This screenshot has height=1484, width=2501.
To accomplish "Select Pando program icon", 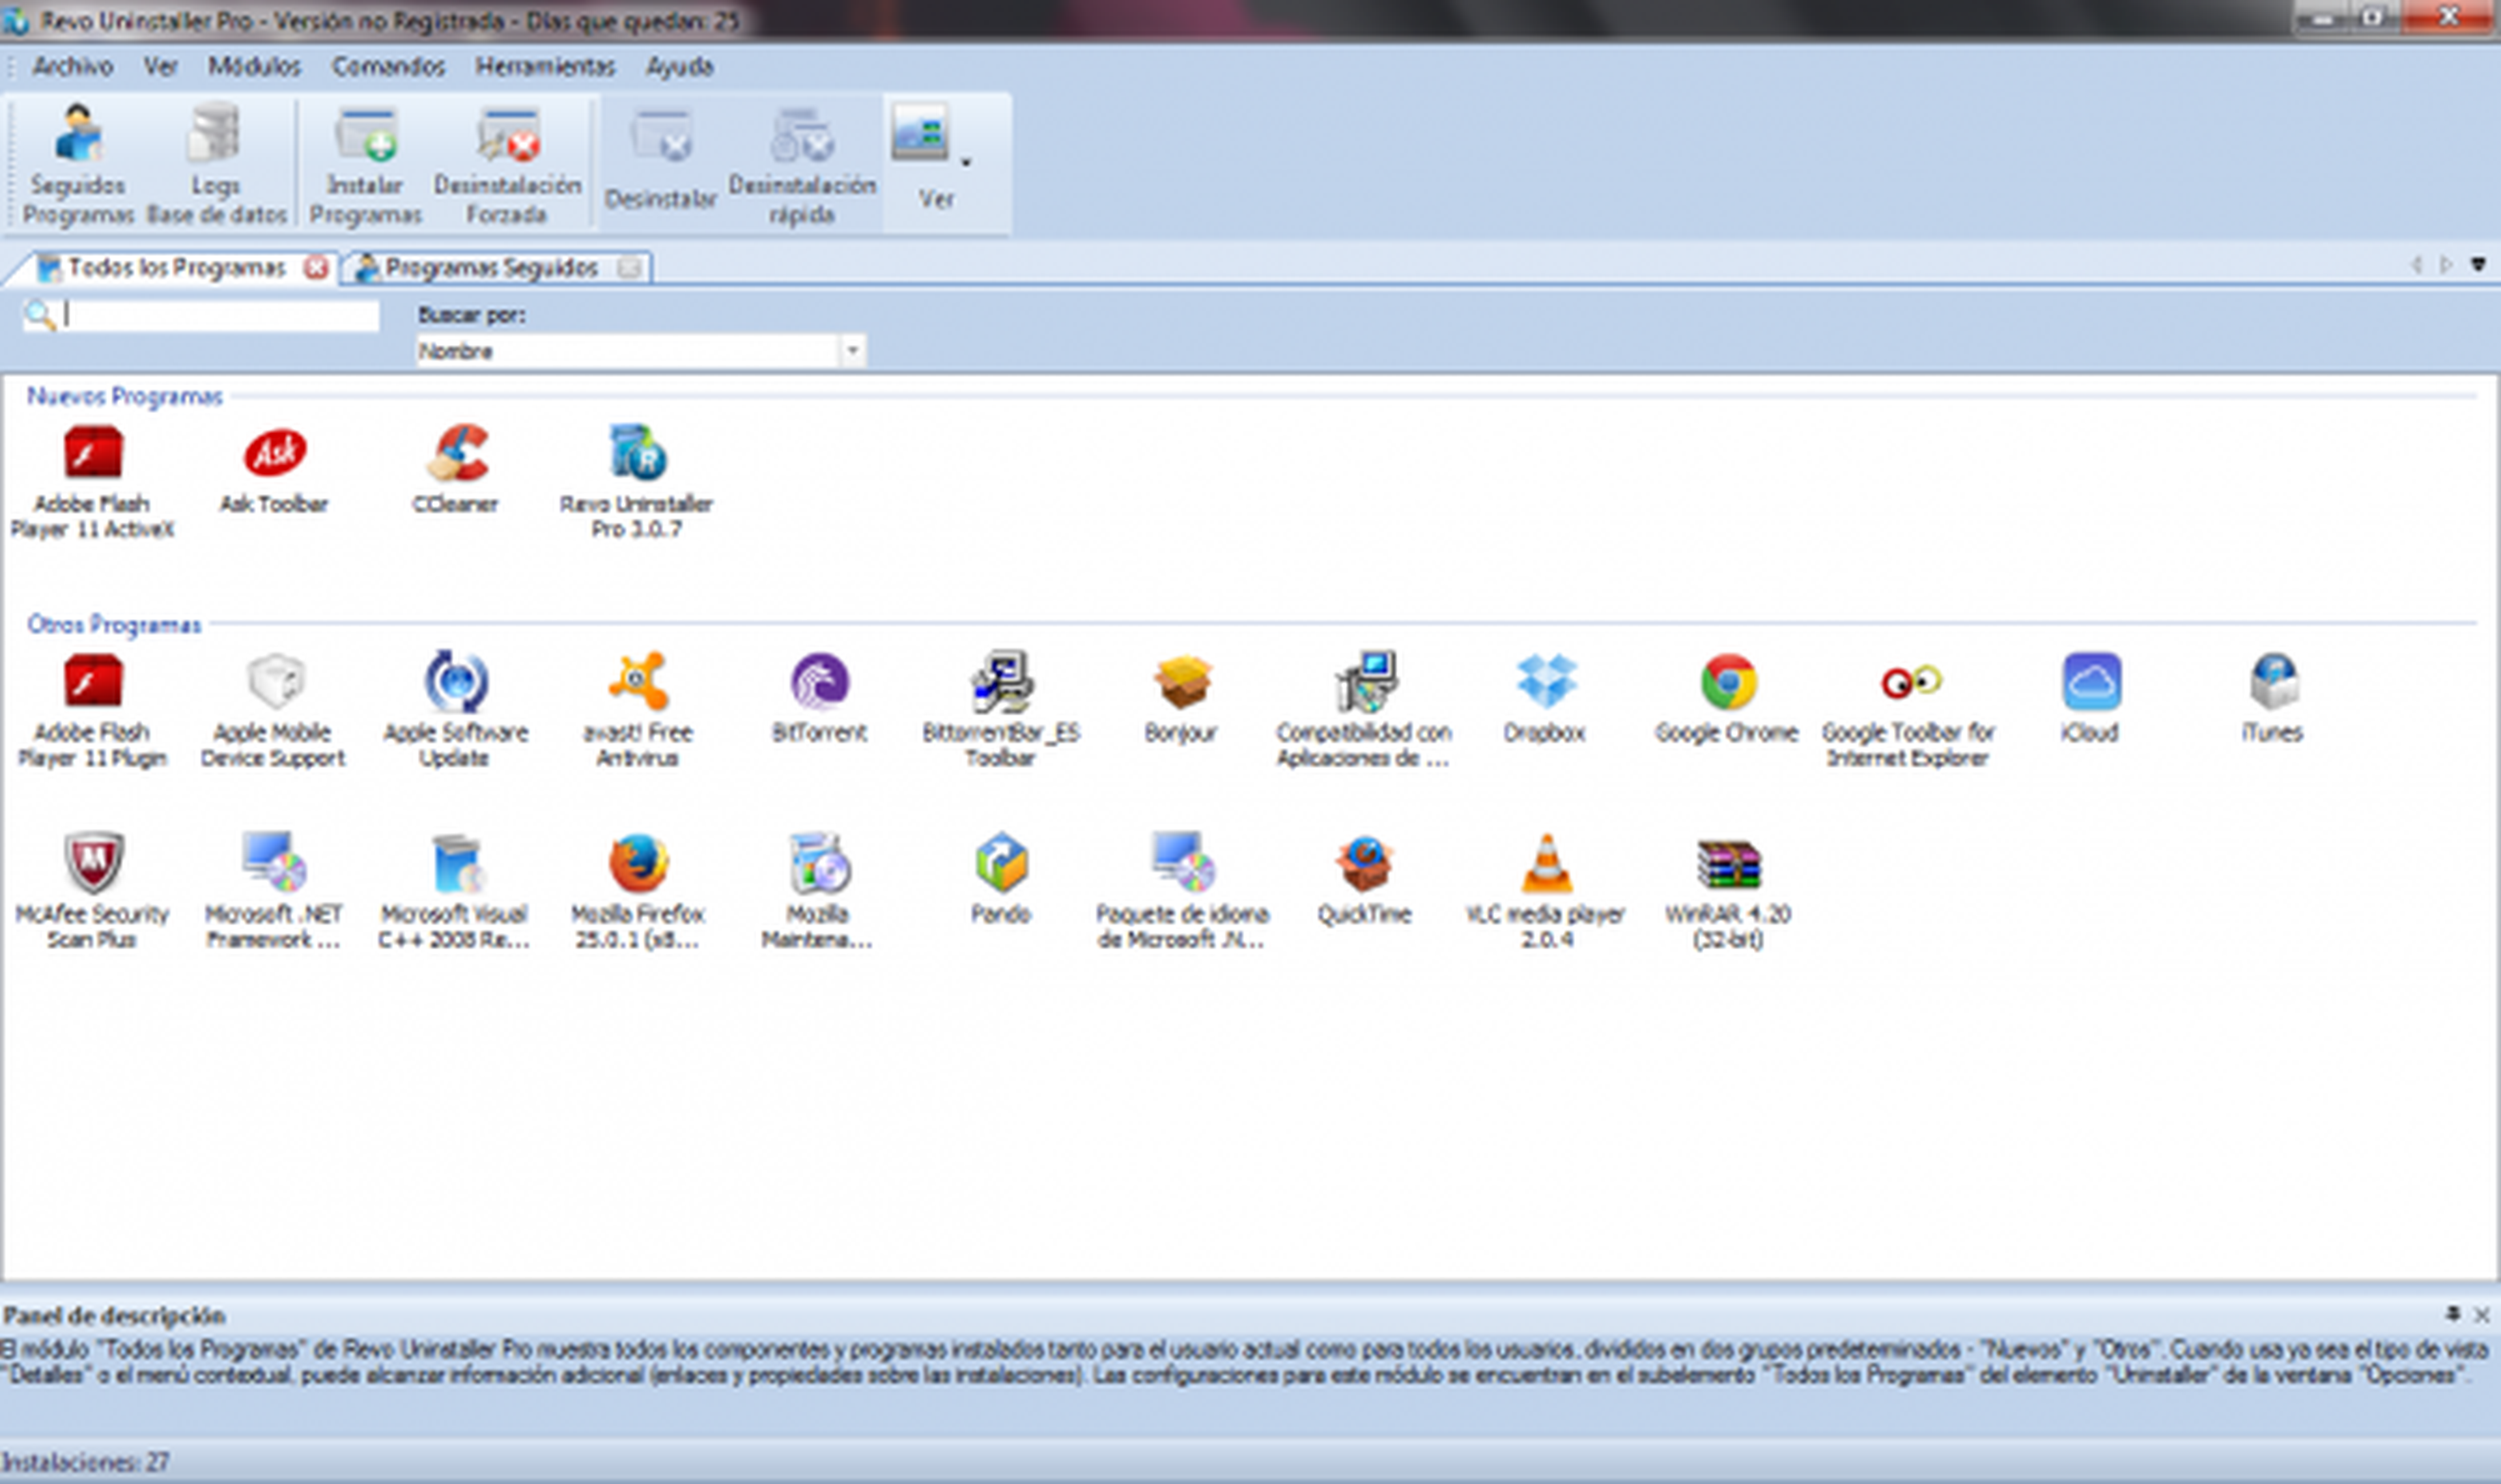I will pyautogui.click(x=1001, y=880).
